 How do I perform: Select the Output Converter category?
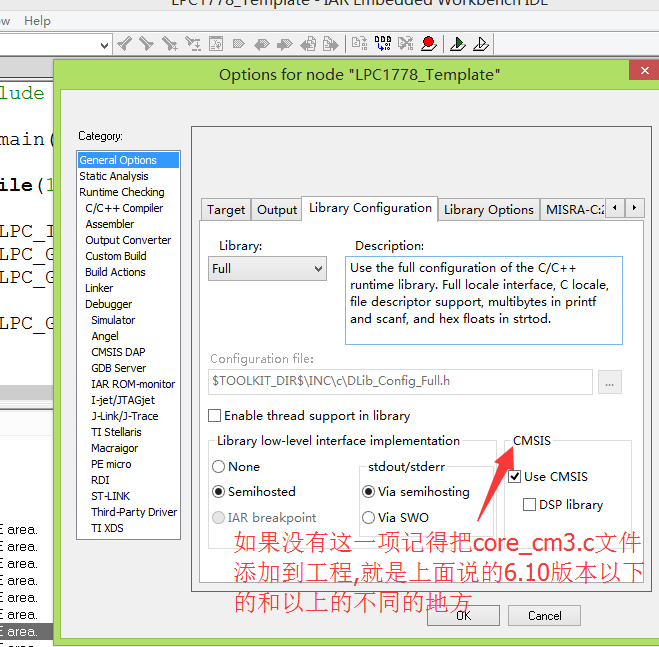click(x=129, y=240)
